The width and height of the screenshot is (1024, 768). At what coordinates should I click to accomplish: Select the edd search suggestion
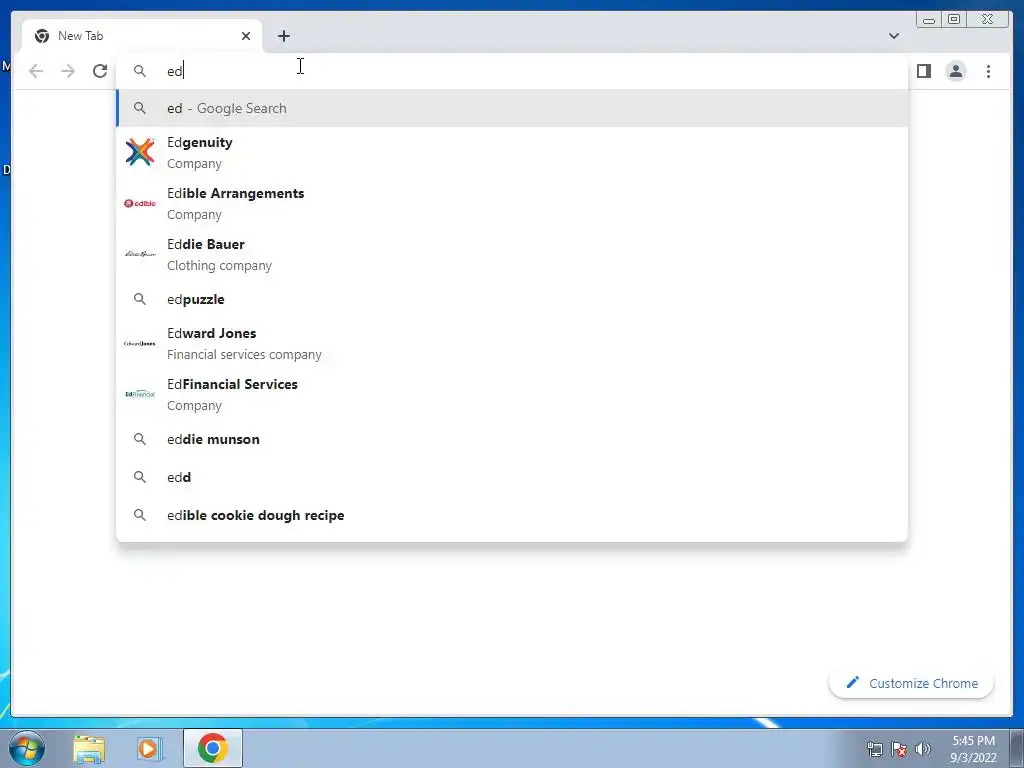[512, 477]
